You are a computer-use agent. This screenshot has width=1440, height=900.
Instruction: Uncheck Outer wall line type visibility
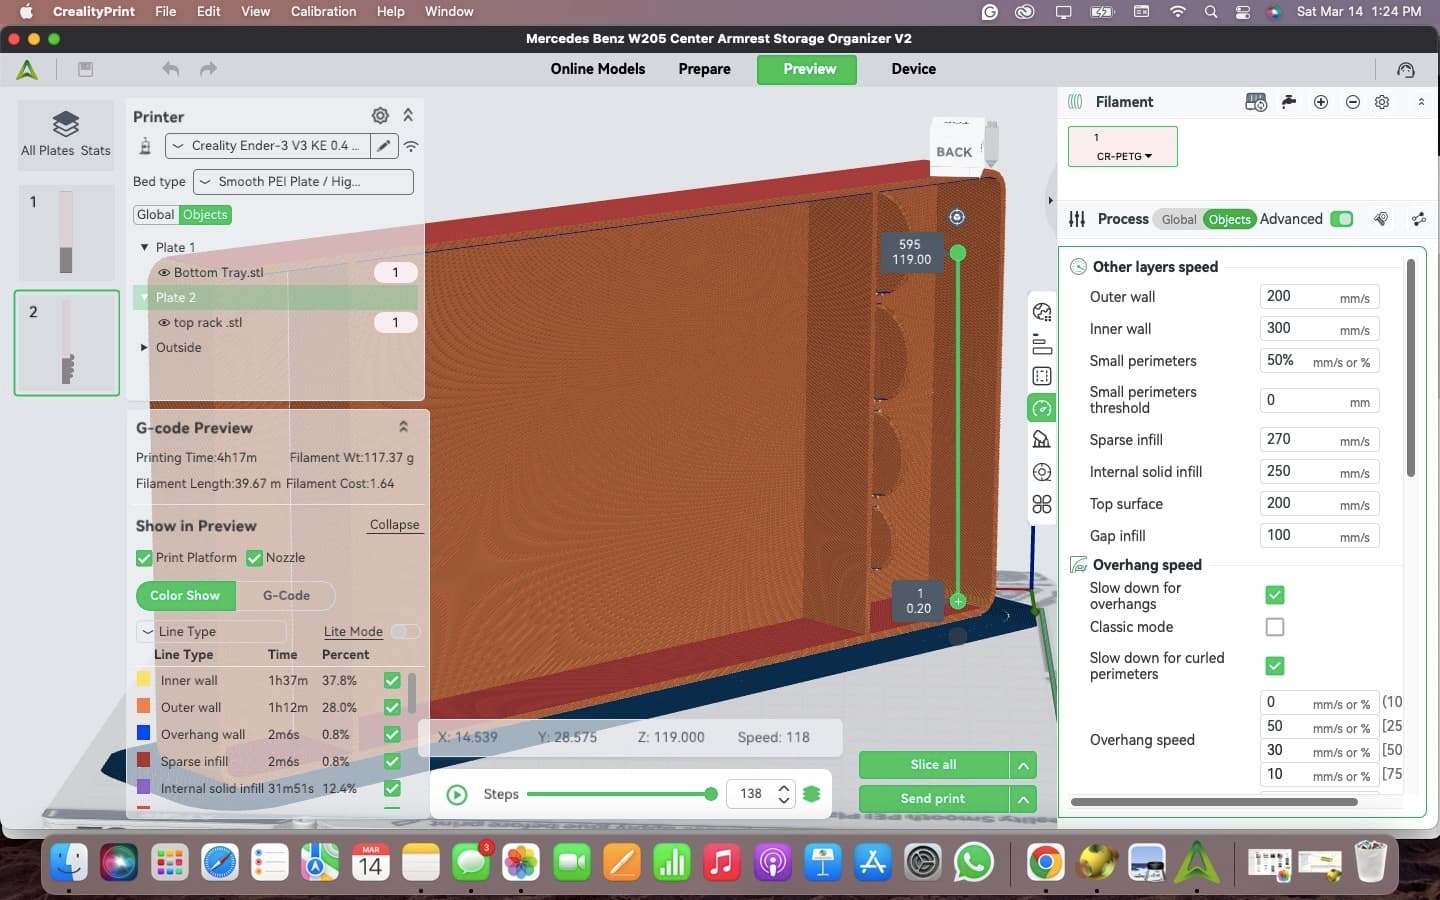(392, 707)
